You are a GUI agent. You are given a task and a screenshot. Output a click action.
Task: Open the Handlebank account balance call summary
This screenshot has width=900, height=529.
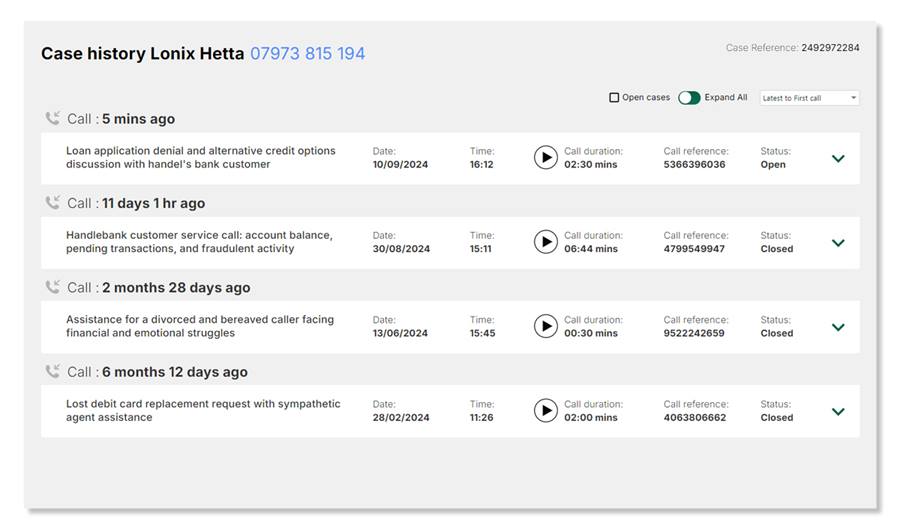(x=198, y=242)
